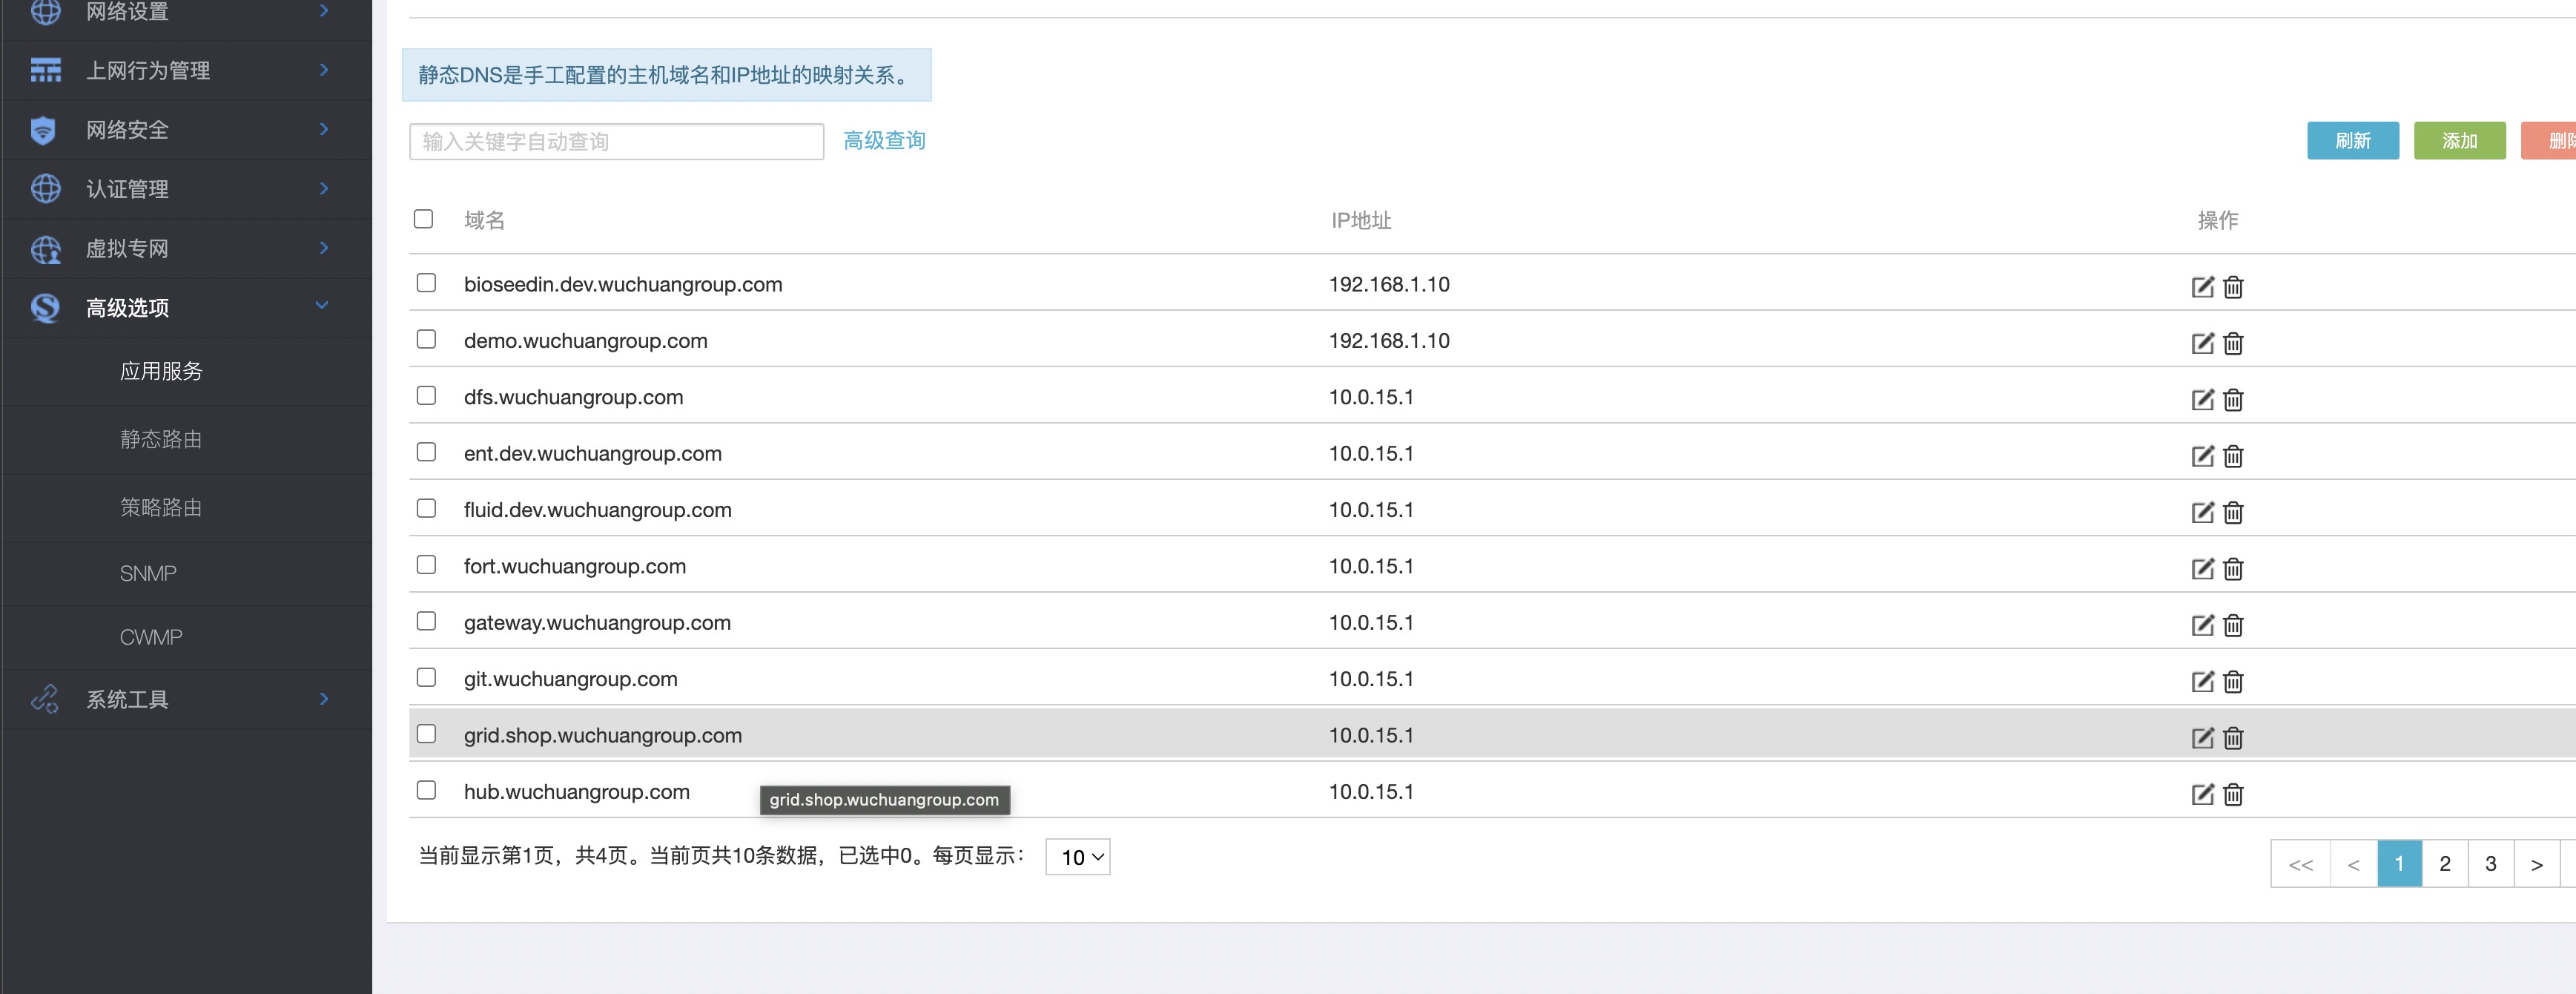This screenshot has height=994, width=2576.
Task: Select the ent.dev.wuchuangroup.com row checkbox
Action: [426, 452]
